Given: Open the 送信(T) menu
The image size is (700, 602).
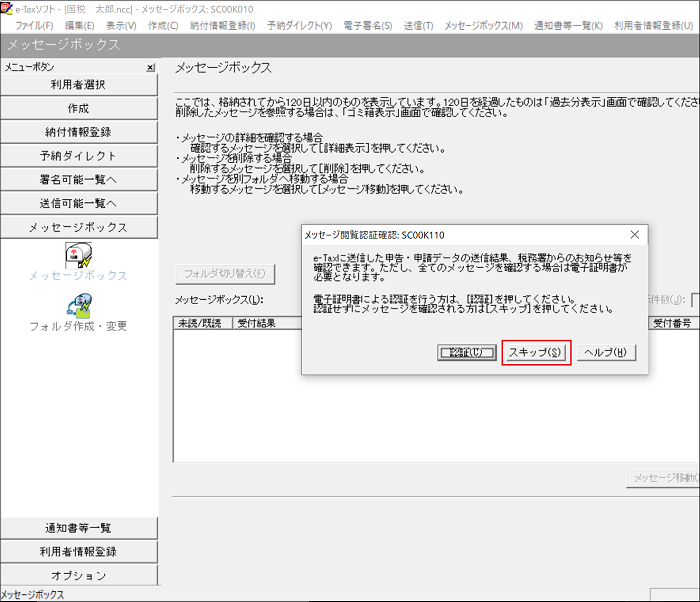Looking at the screenshot, I should click(x=418, y=25).
